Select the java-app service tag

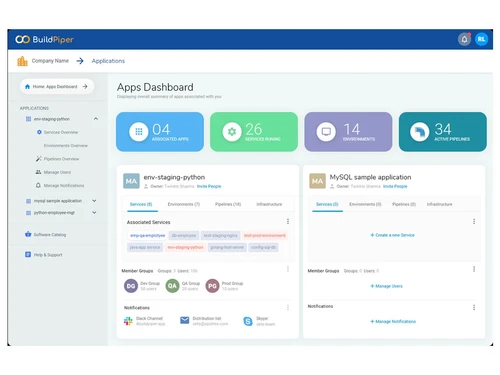click(x=145, y=247)
